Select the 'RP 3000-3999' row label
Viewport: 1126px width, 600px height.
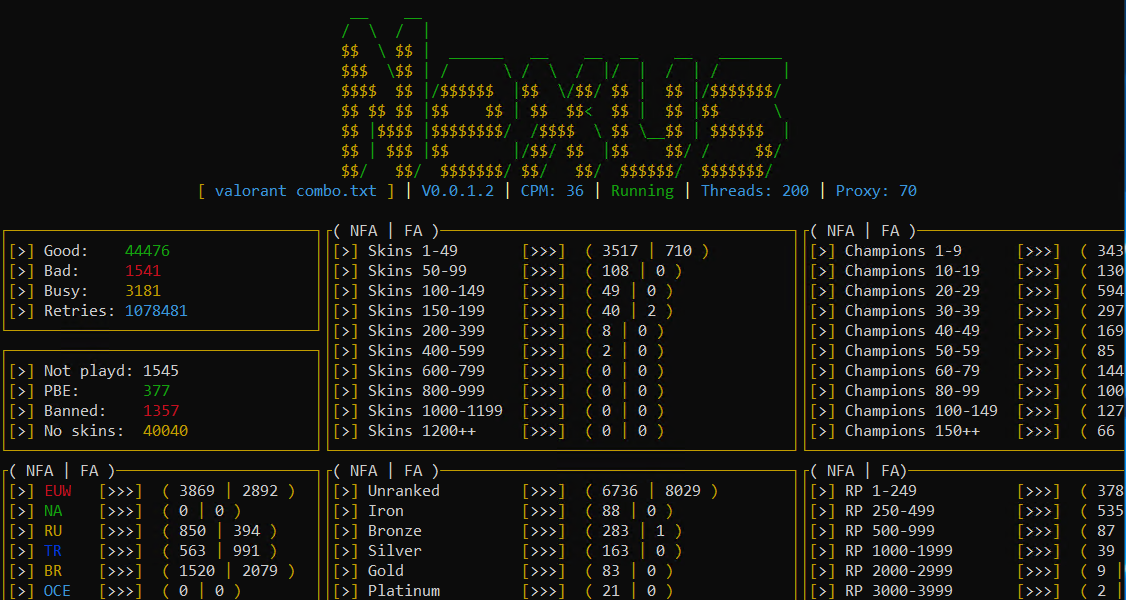tap(899, 591)
